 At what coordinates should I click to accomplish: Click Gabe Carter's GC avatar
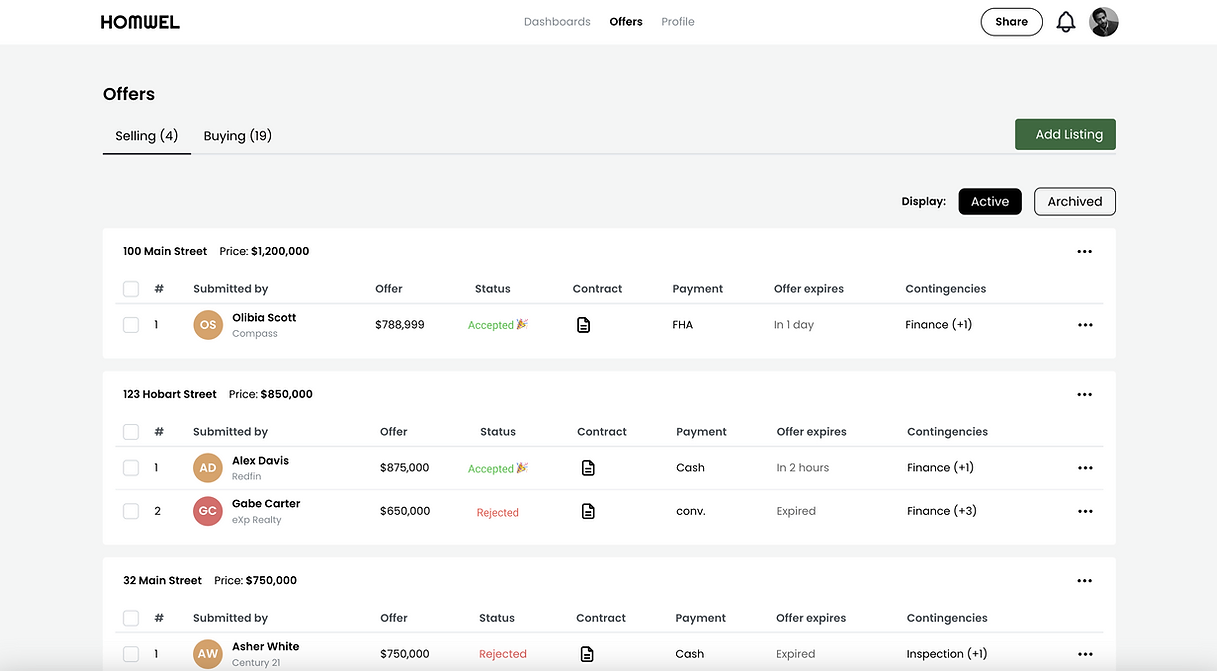click(x=208, y=511)
